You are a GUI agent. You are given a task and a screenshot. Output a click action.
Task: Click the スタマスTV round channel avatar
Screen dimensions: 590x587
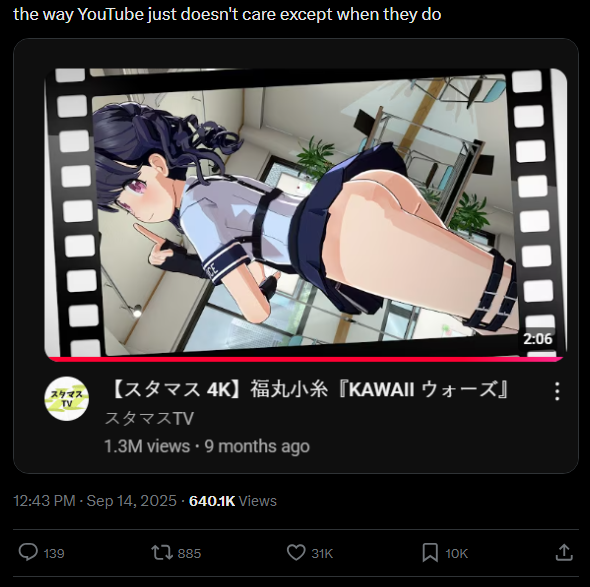pyautogui.click(x=67, y=399)
